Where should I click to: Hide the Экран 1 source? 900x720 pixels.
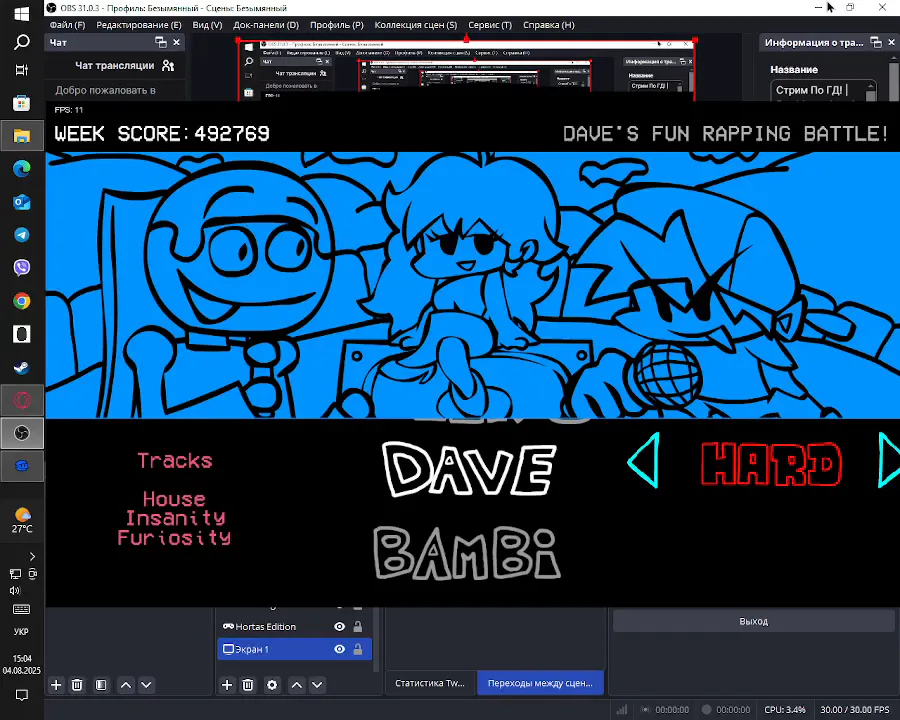pyautogui.click(x=339, y=649)
